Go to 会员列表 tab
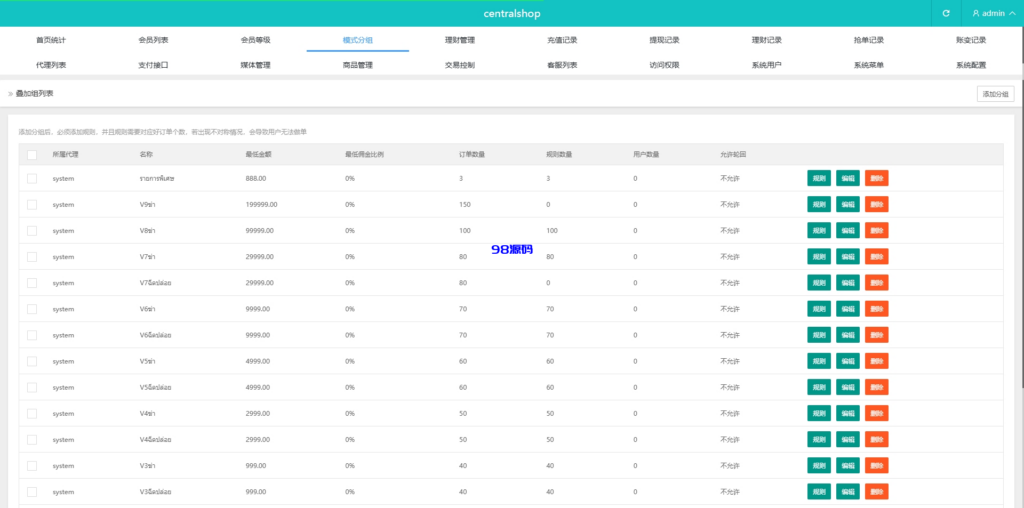1024x508 pixels. pyautogui.click(x=153, y=40)
